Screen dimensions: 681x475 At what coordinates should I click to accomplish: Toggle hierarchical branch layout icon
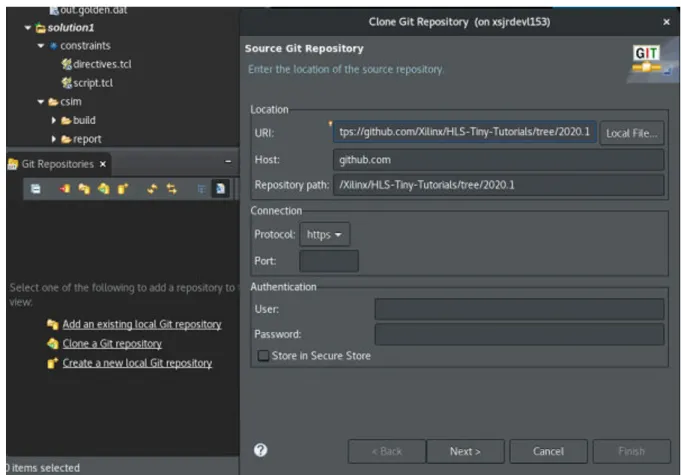point(201,189)
